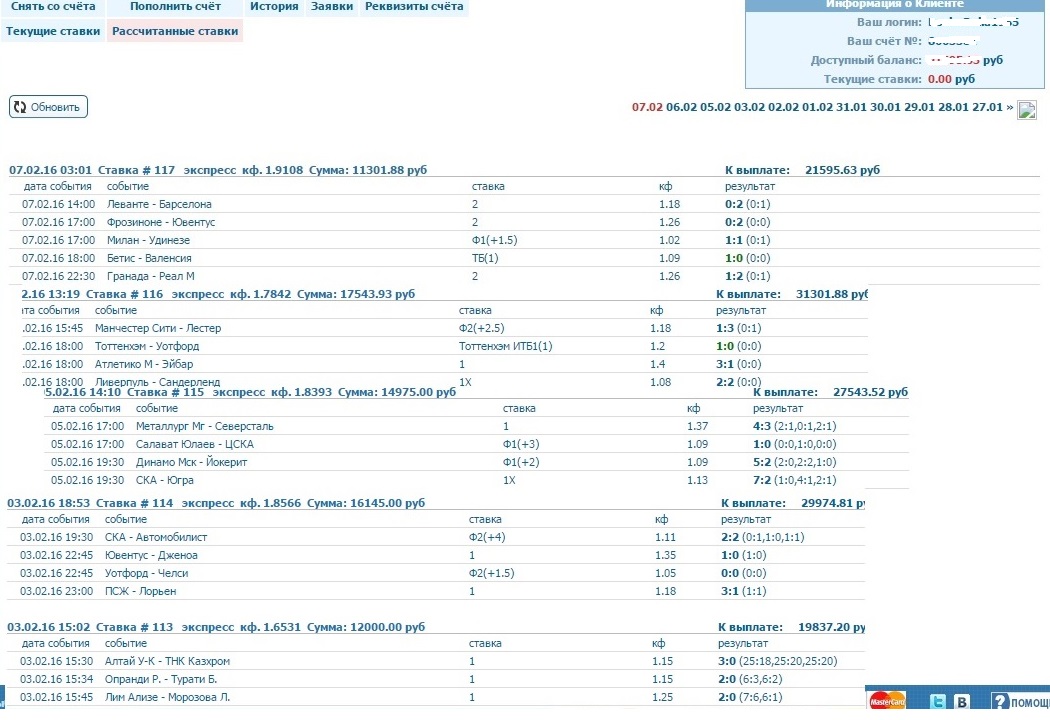This screenshot has height=720, width=1050.
Task: Click Ставка # 117 header text
Action: click(136, 170)
